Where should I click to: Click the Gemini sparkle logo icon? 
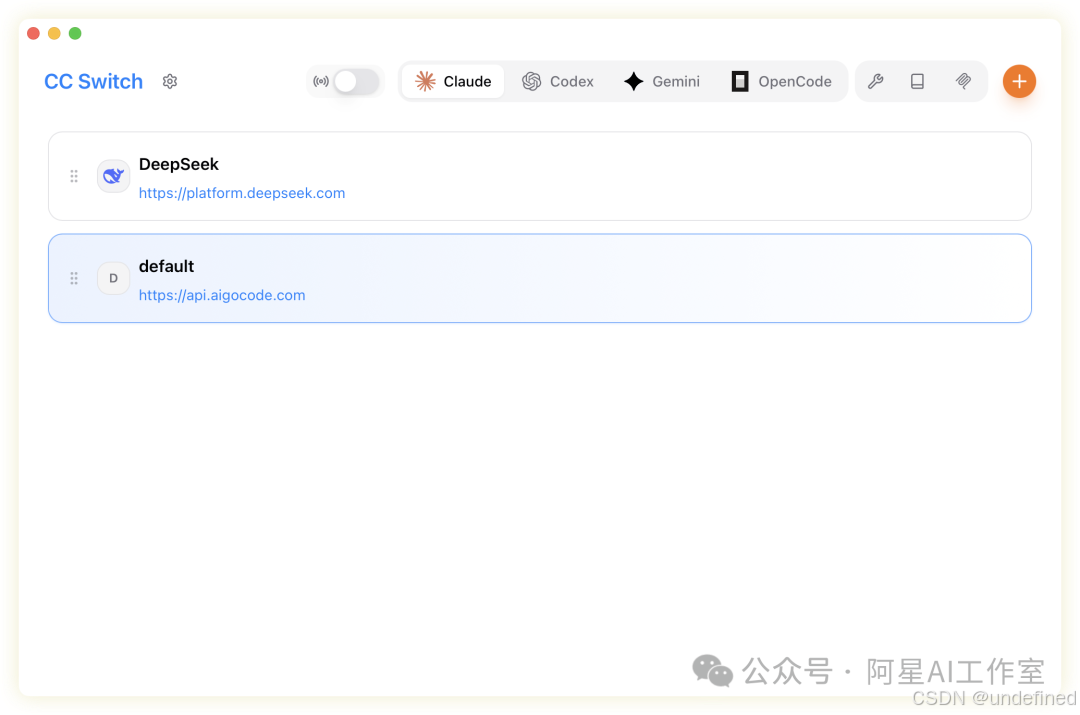[x=634, y=81]
